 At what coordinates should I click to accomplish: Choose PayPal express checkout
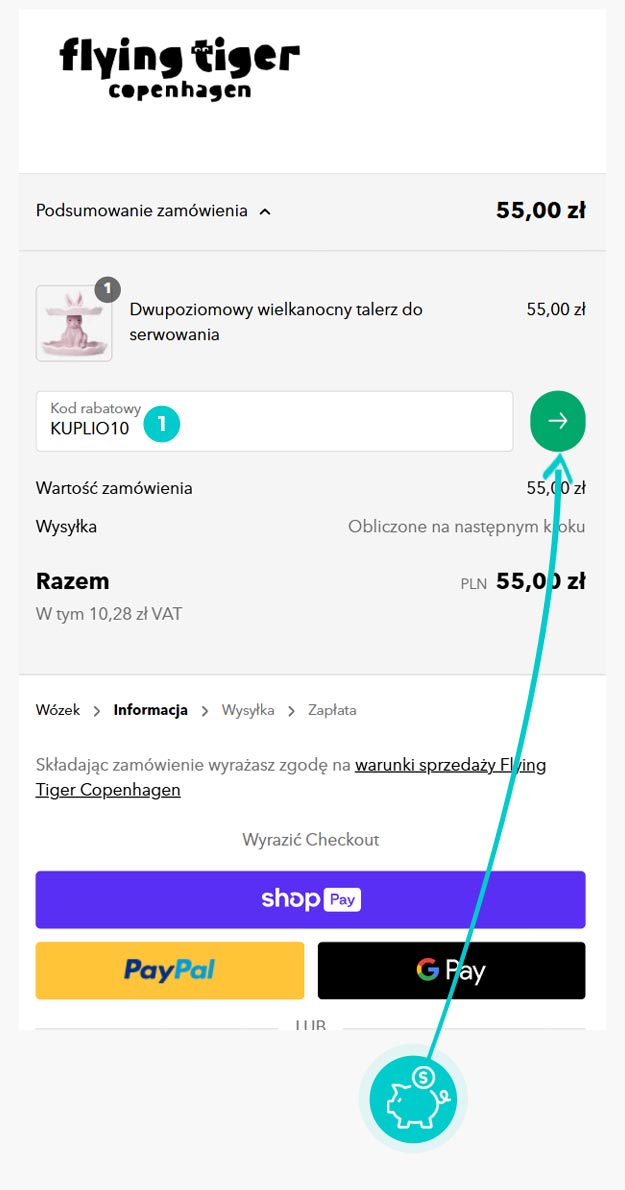[169, 970]
